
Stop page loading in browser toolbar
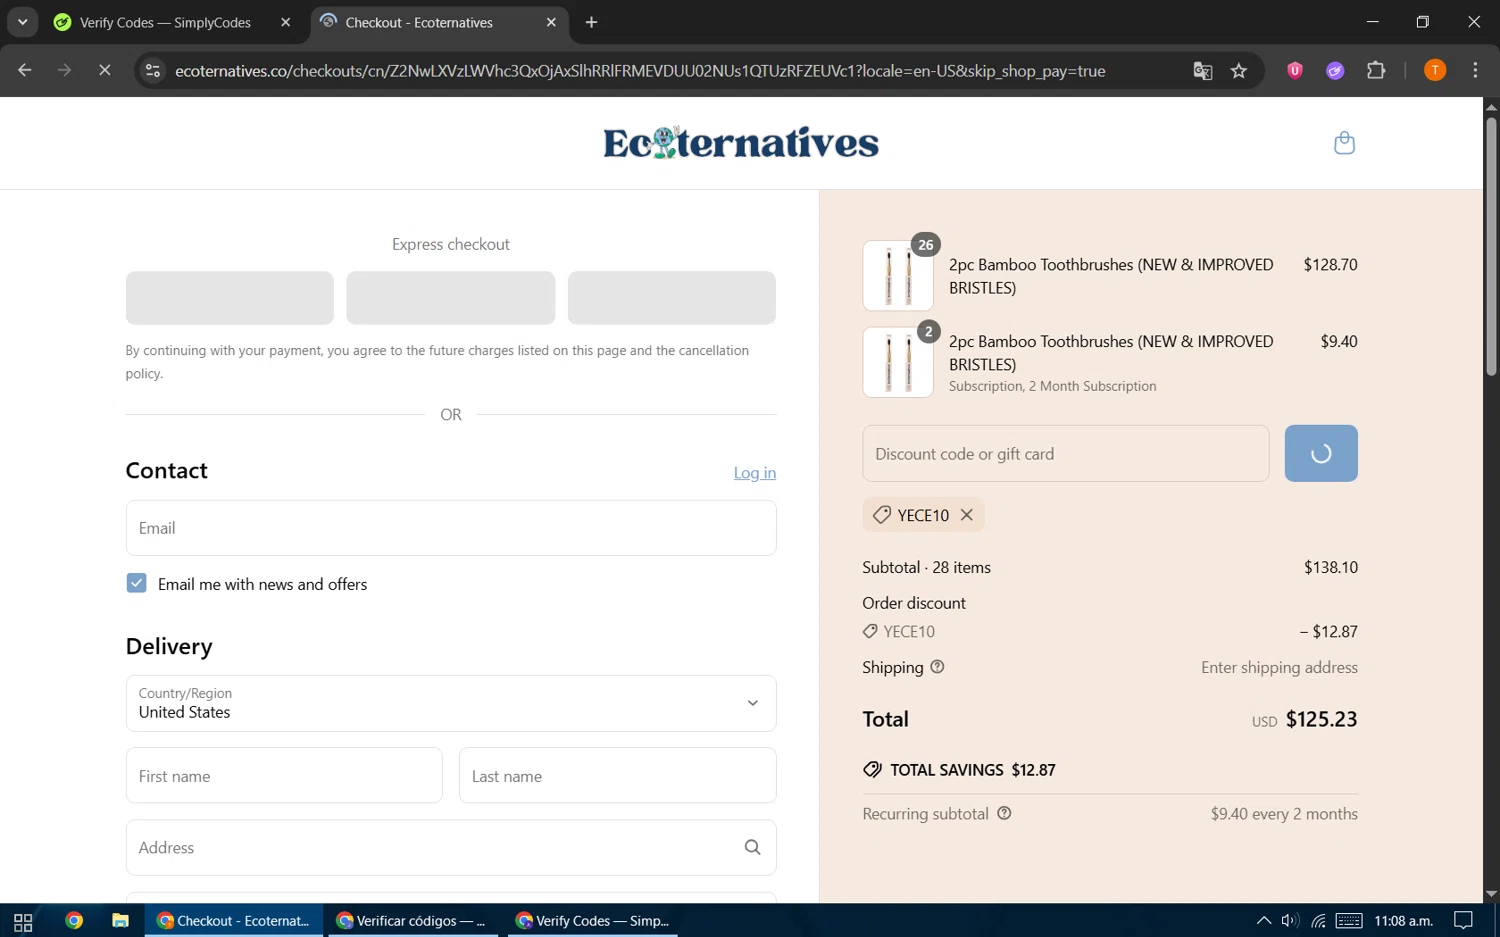click(x=104, y=71)
